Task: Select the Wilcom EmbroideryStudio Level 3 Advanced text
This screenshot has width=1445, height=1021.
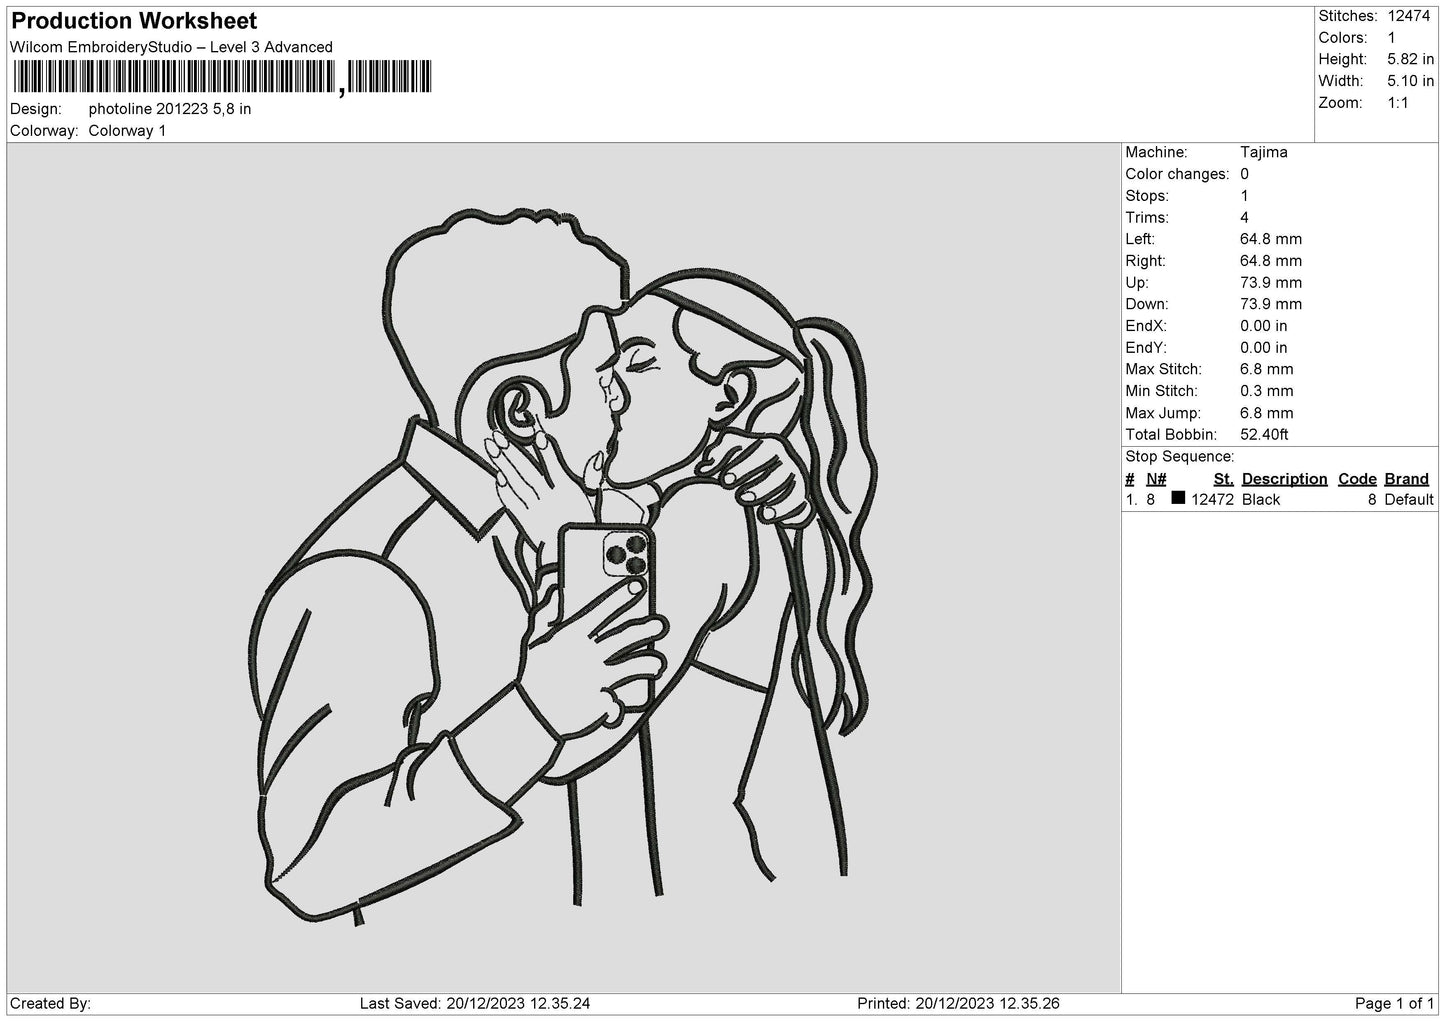Action: coord(171,47)
